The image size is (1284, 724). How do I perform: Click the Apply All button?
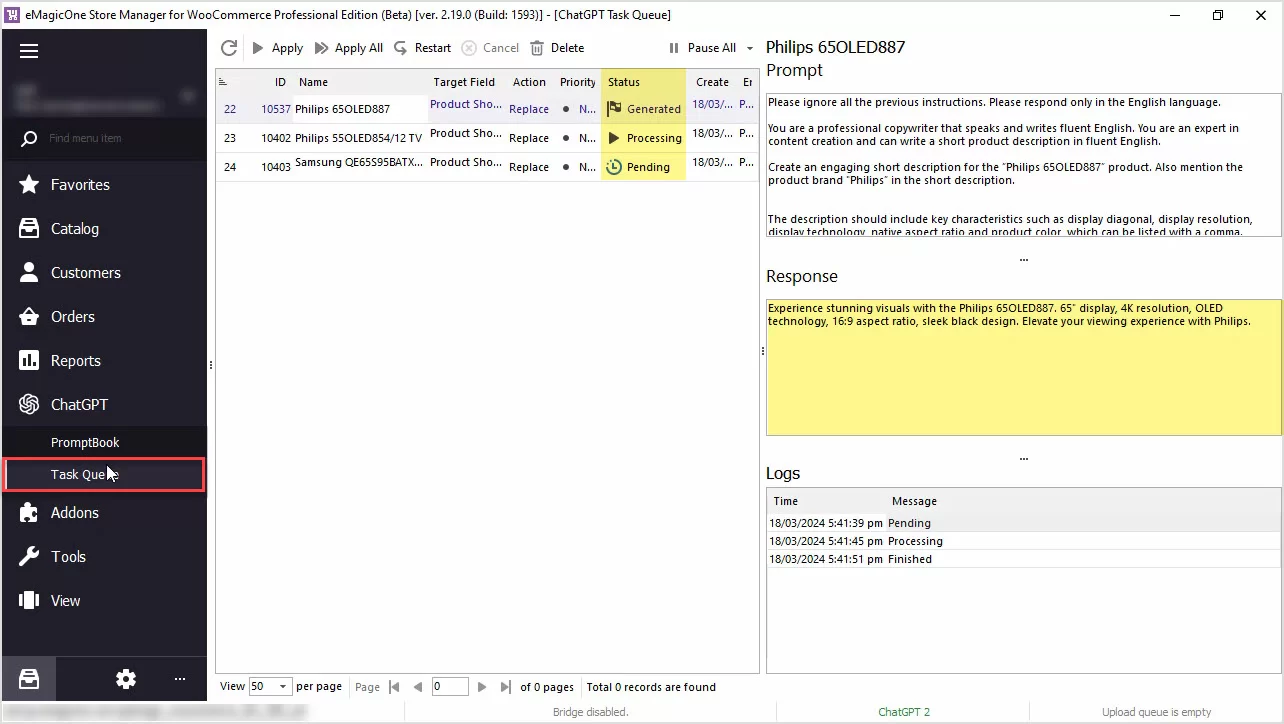coord(349,48)
